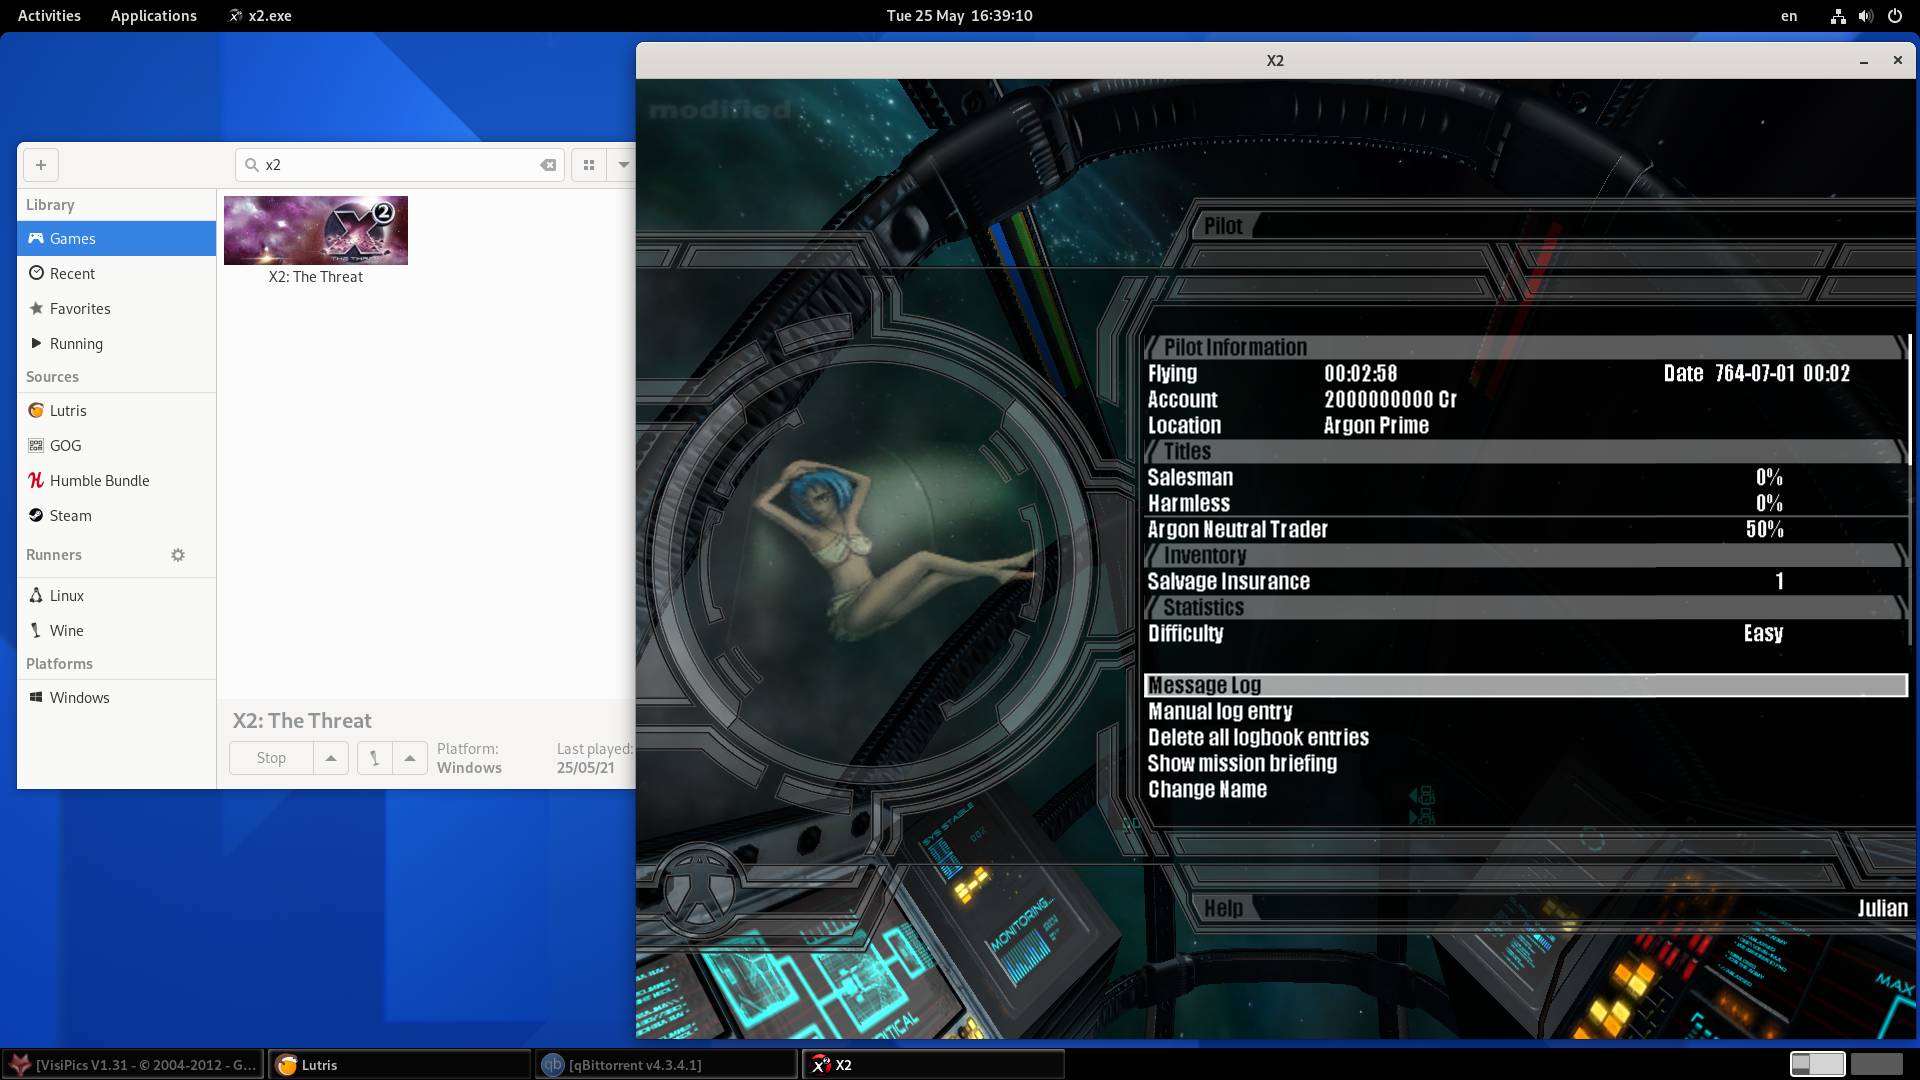
Task: Open the view options dropdown arrow in Lutris
Action: (623, 165)
